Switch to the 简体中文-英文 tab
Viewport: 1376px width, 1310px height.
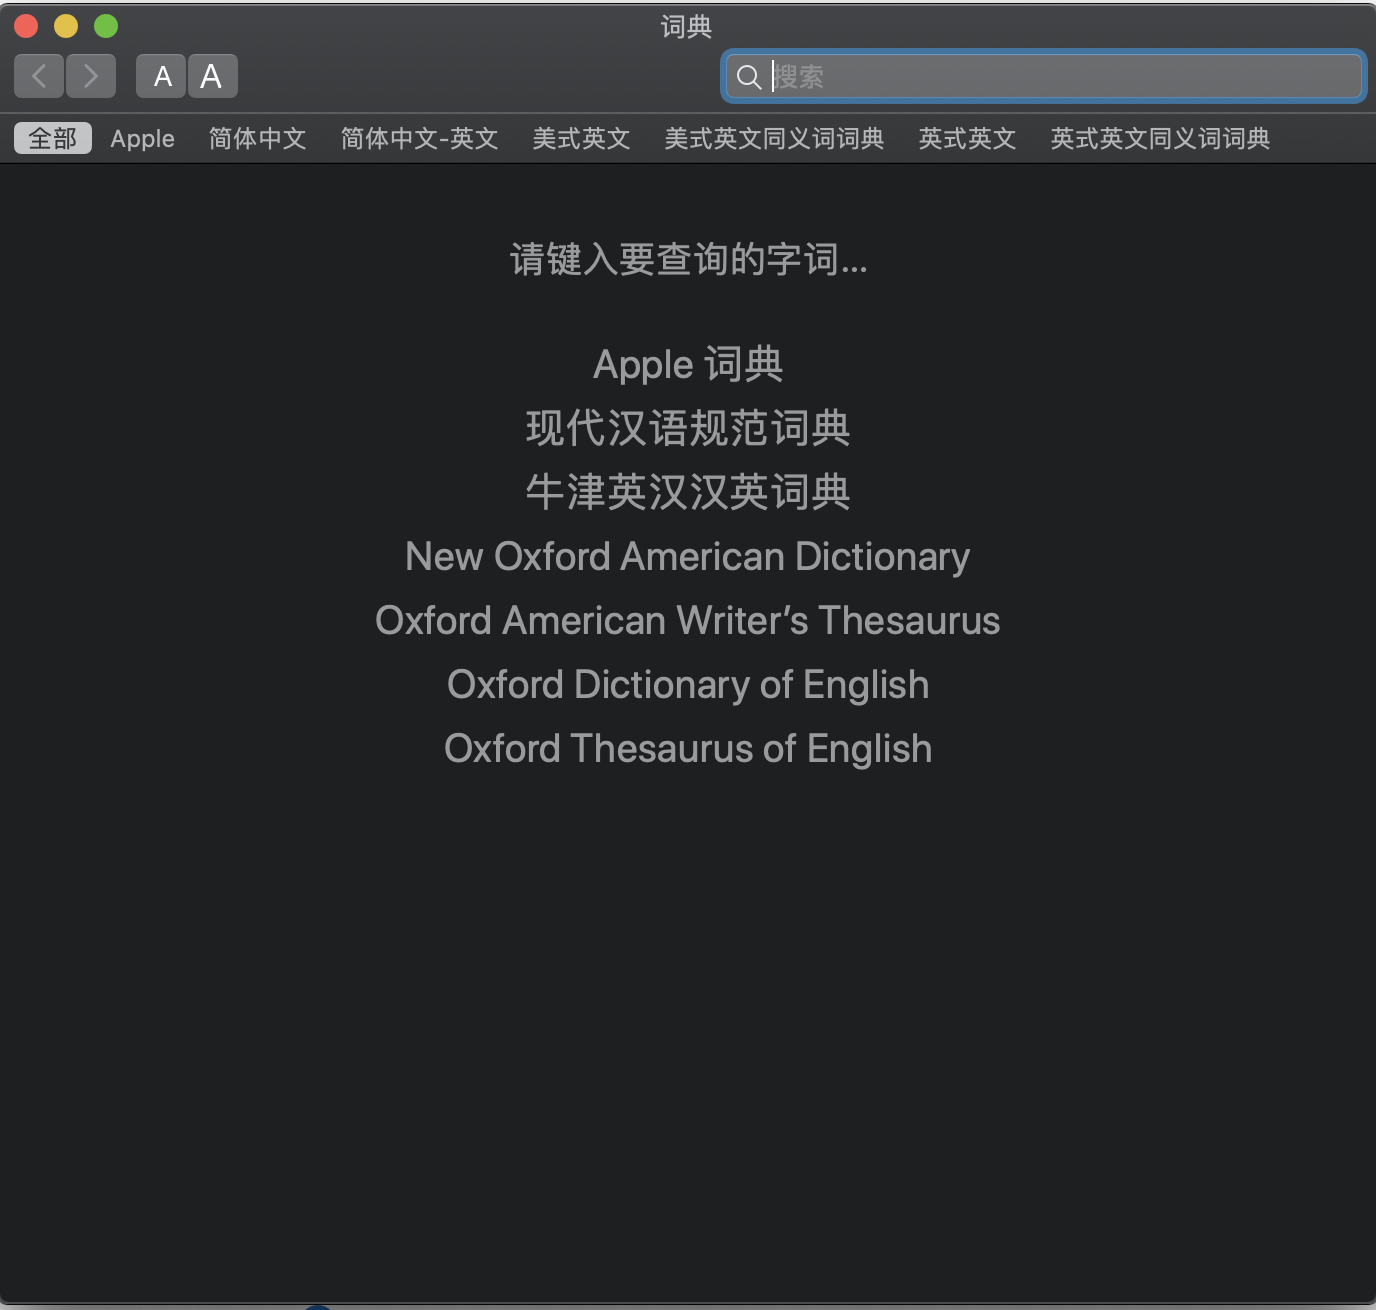tap(419, 138)
